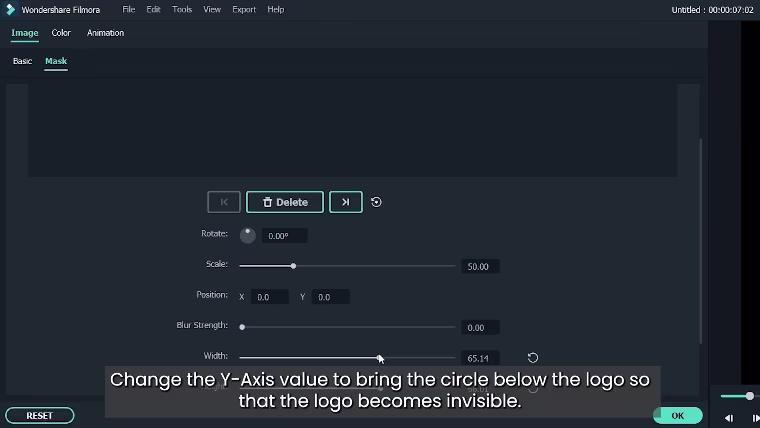760x428 pixels.
Task: Click the Scale slider handle
Action: click(x=293, y=266)
